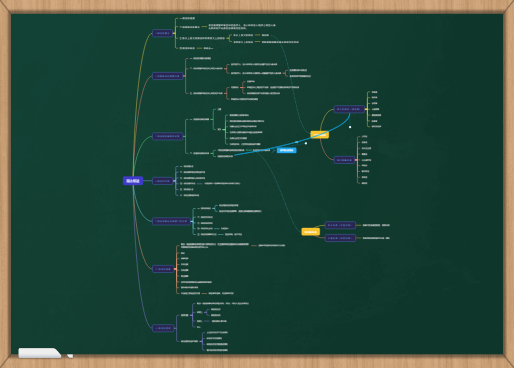This screenshot has height=368, width=514.
Task: Select the yellow node crossed by blue line
Action: pos(320,135)
